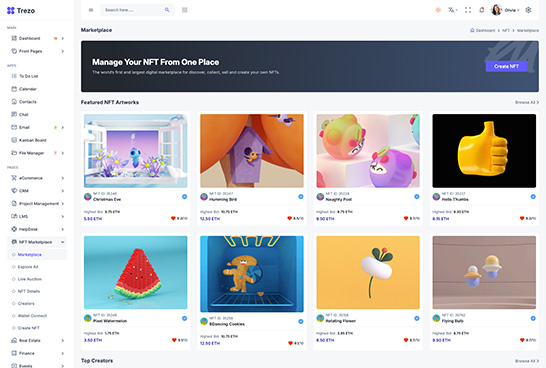This screenshot has height=368, width=546.
Task: Toggle the light/dark mode sun icon
Action: point(438,10)
